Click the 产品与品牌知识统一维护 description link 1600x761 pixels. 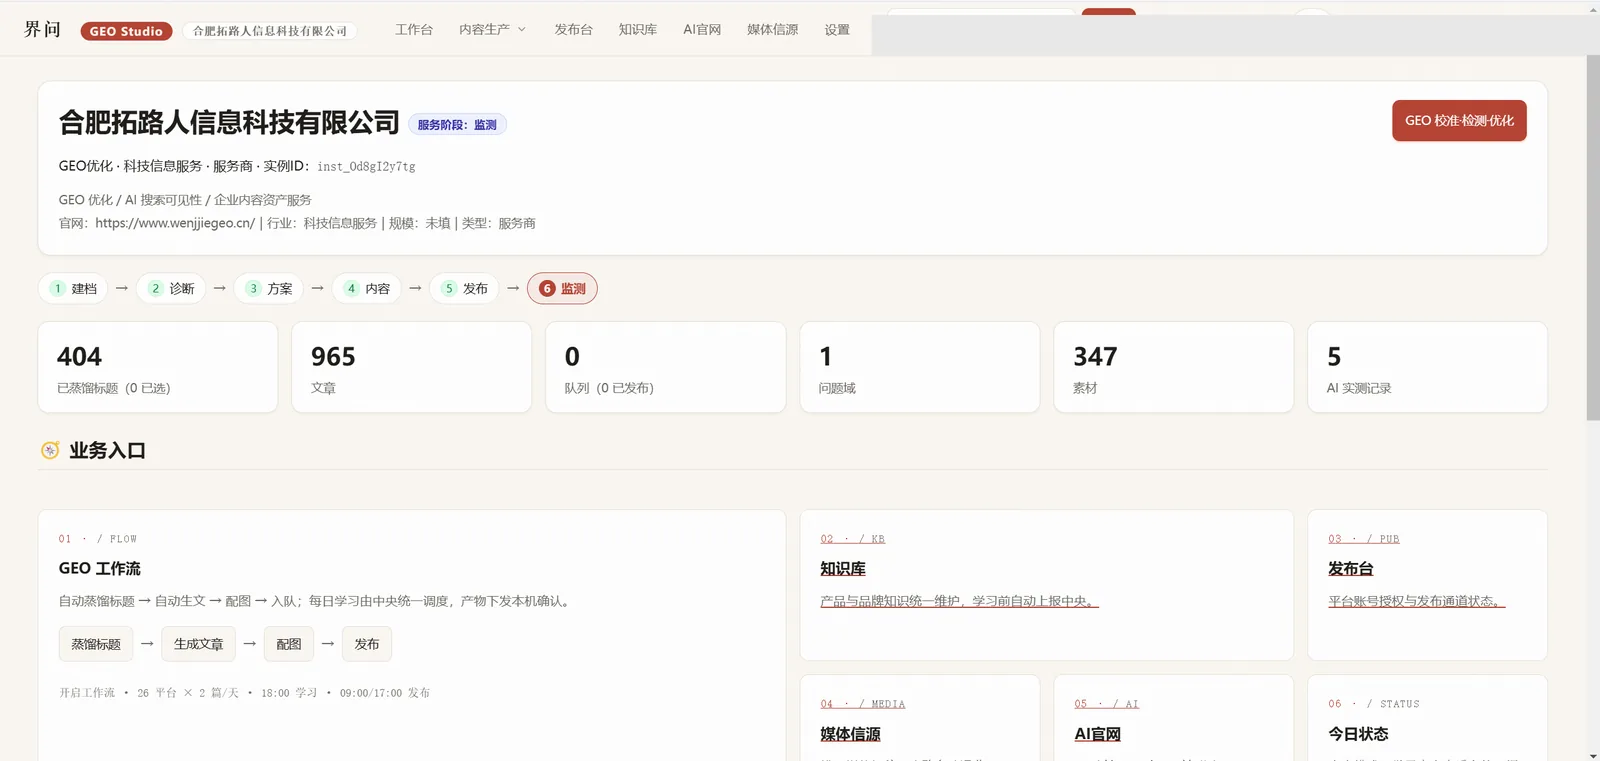[x=960, y=601]
